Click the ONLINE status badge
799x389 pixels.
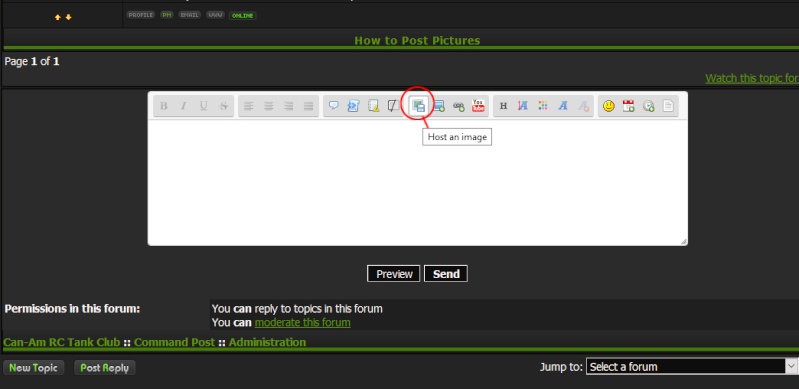point(243,16)
